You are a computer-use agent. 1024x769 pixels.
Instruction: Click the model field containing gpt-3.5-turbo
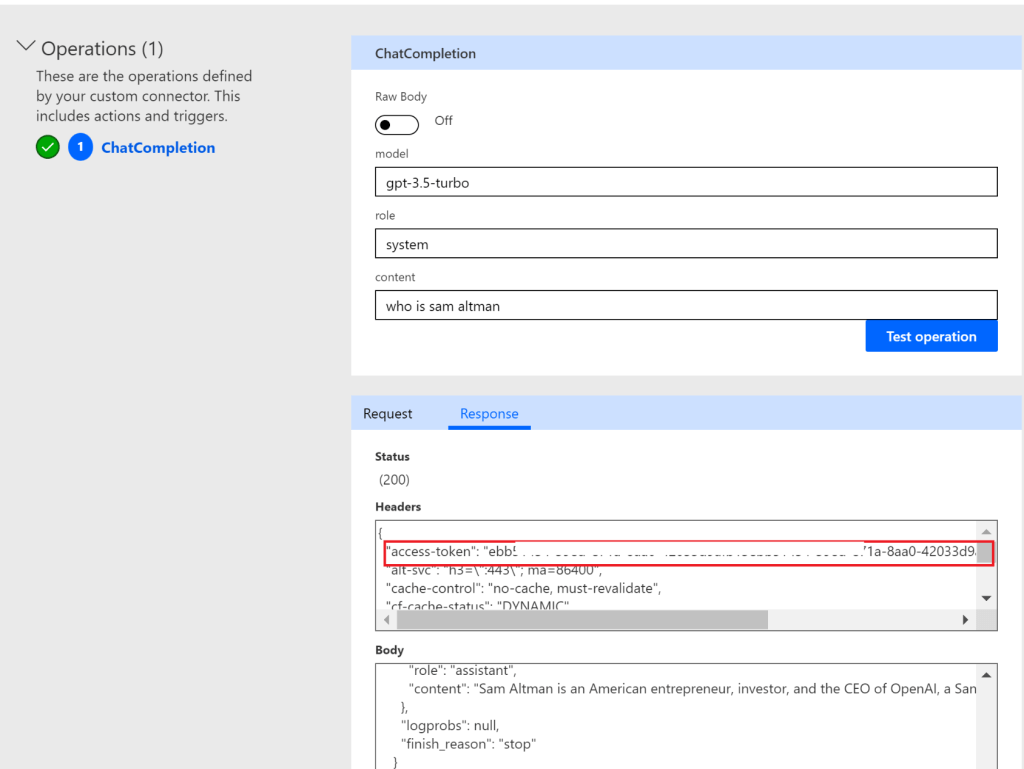coord(686,182)
